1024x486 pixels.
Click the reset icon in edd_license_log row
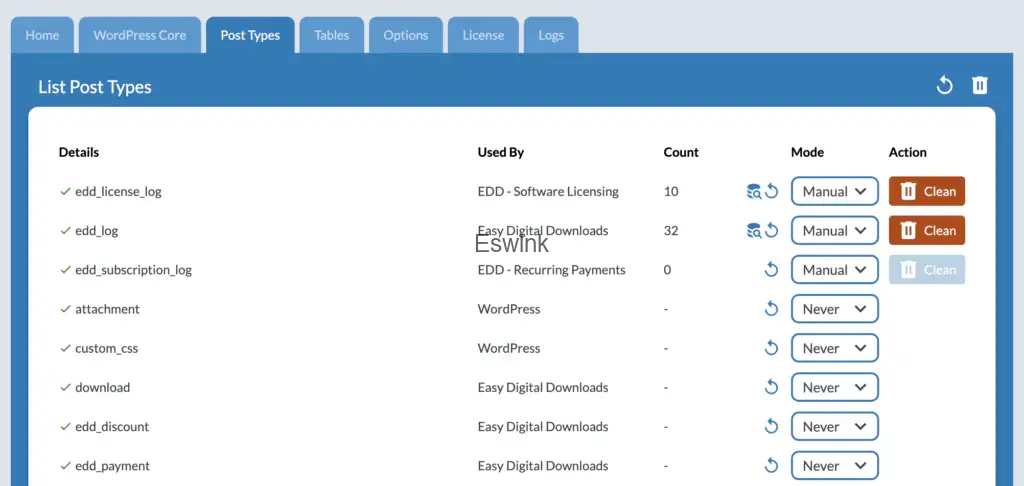[771, 192]
